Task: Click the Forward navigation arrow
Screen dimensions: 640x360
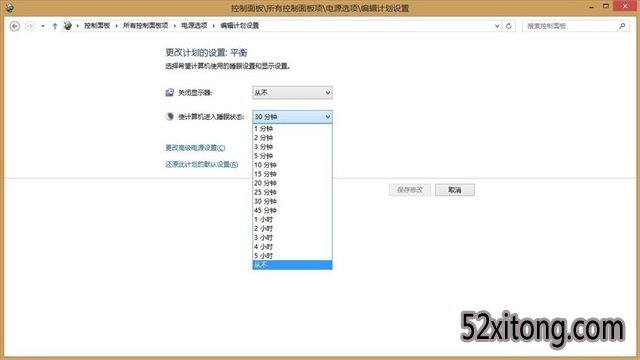Action: tap(30, 26)
